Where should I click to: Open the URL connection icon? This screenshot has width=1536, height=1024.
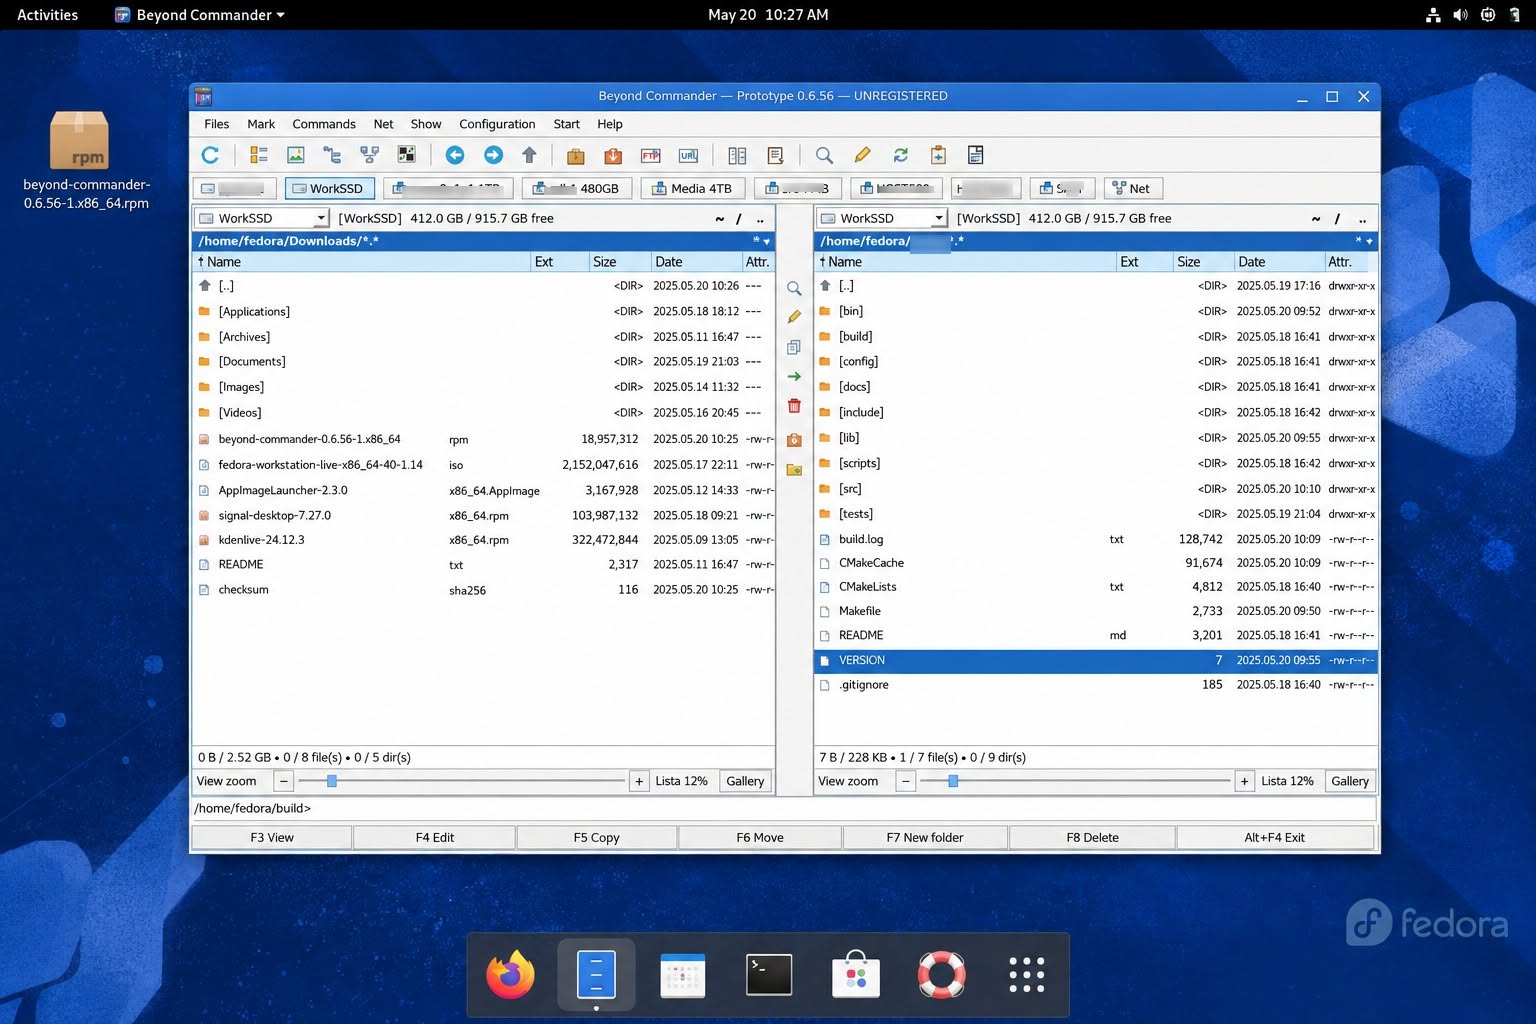pos(689,155)
